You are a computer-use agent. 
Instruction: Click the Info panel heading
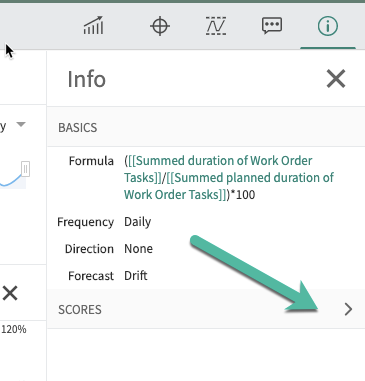click(87, 79)
